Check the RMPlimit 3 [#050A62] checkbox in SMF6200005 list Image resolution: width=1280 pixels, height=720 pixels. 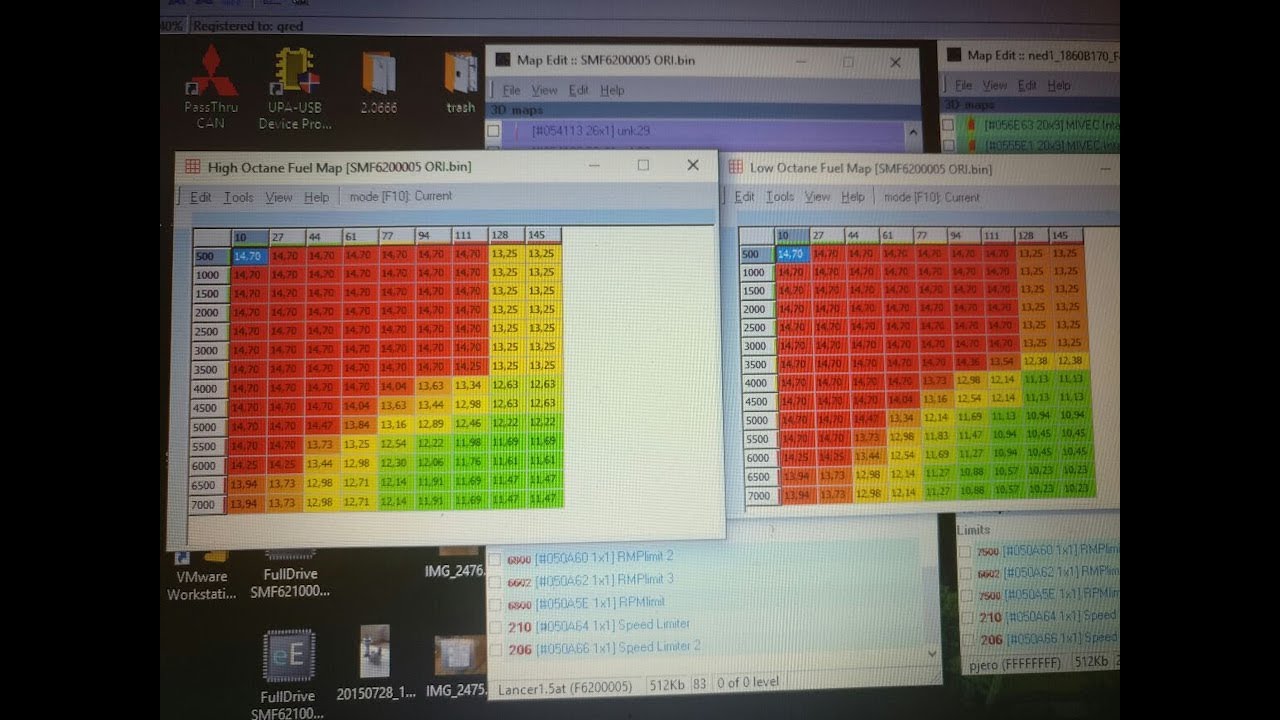pos(494,582)
